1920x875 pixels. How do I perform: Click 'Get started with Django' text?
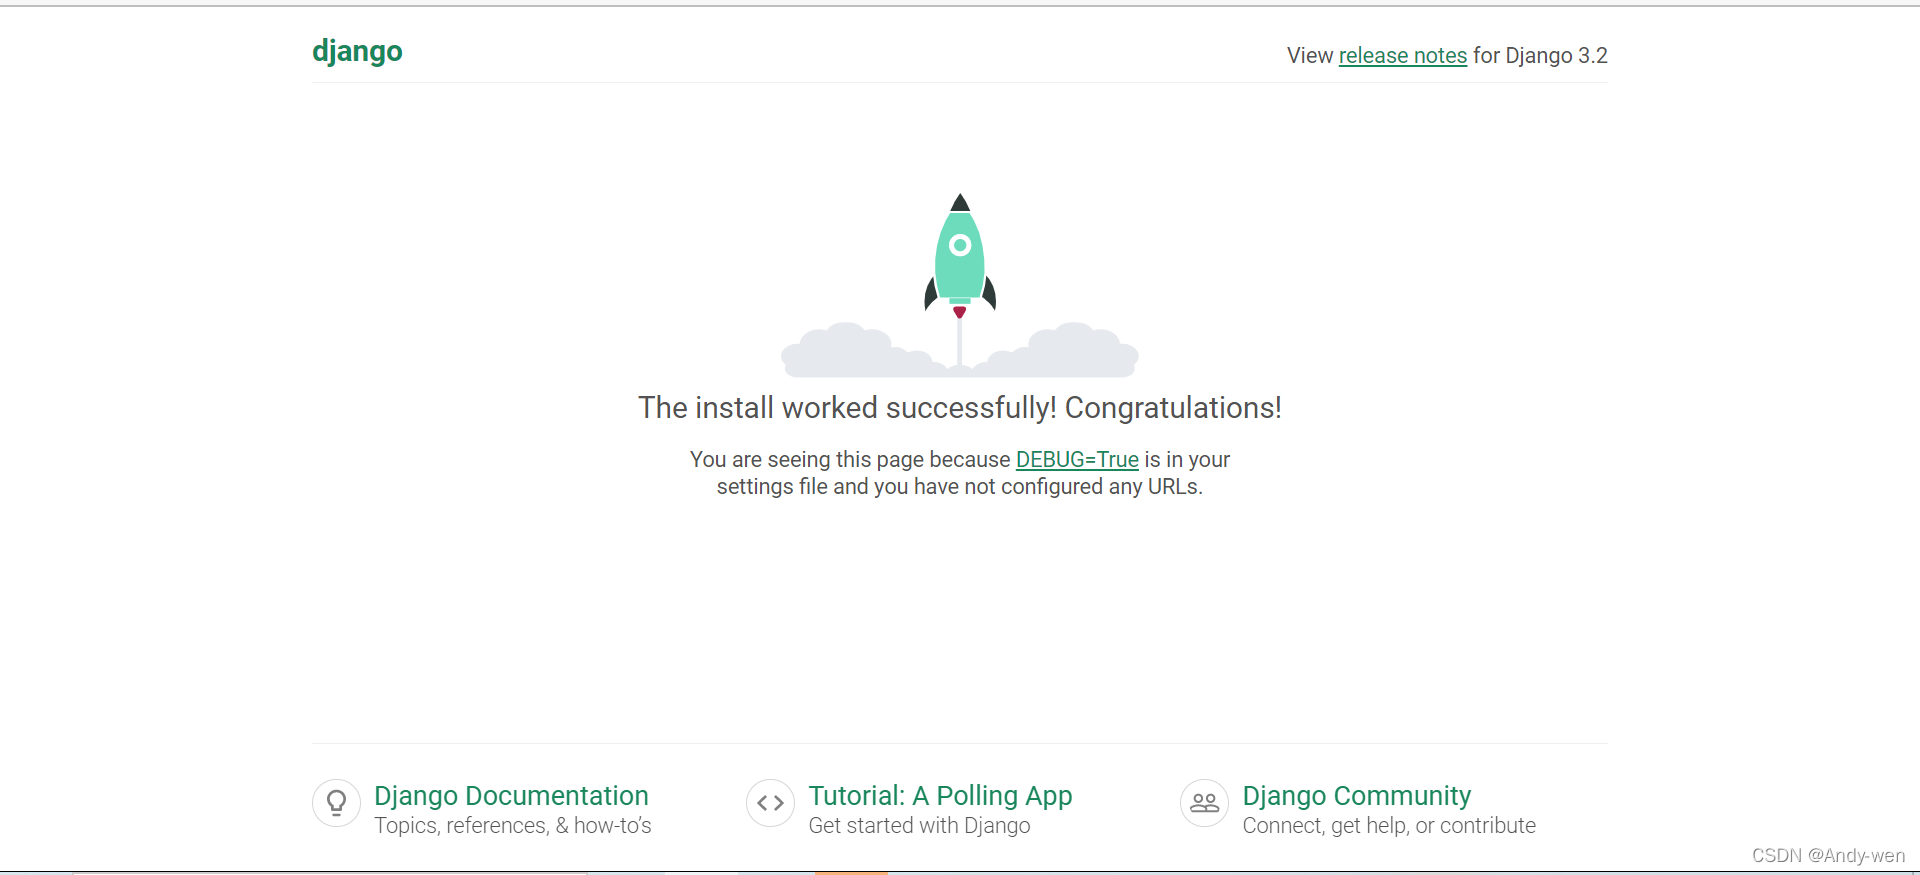[919, 826]
